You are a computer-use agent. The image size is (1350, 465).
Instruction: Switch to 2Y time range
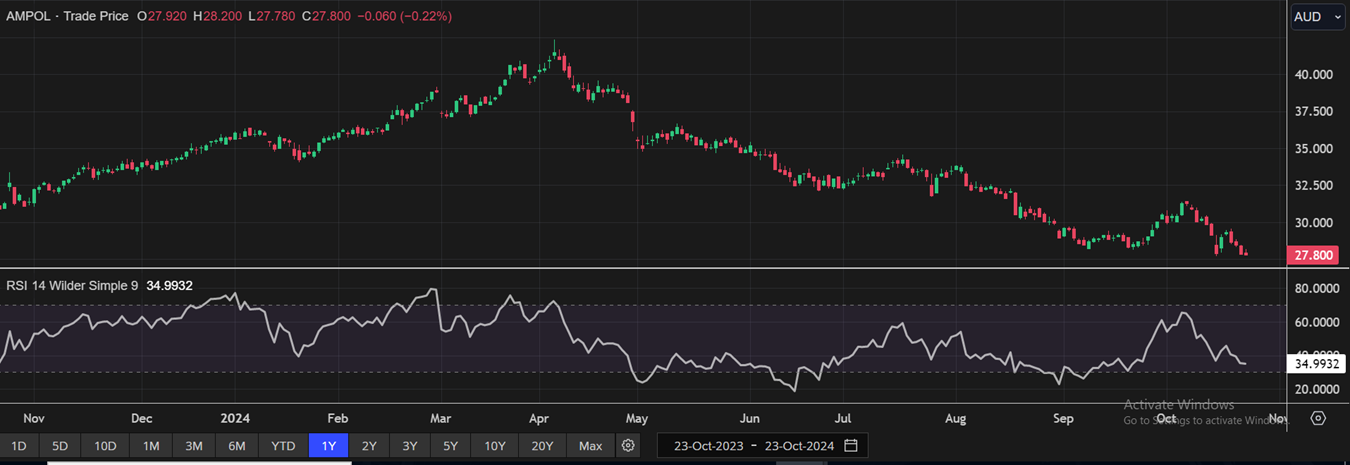[x=369, y=445]
